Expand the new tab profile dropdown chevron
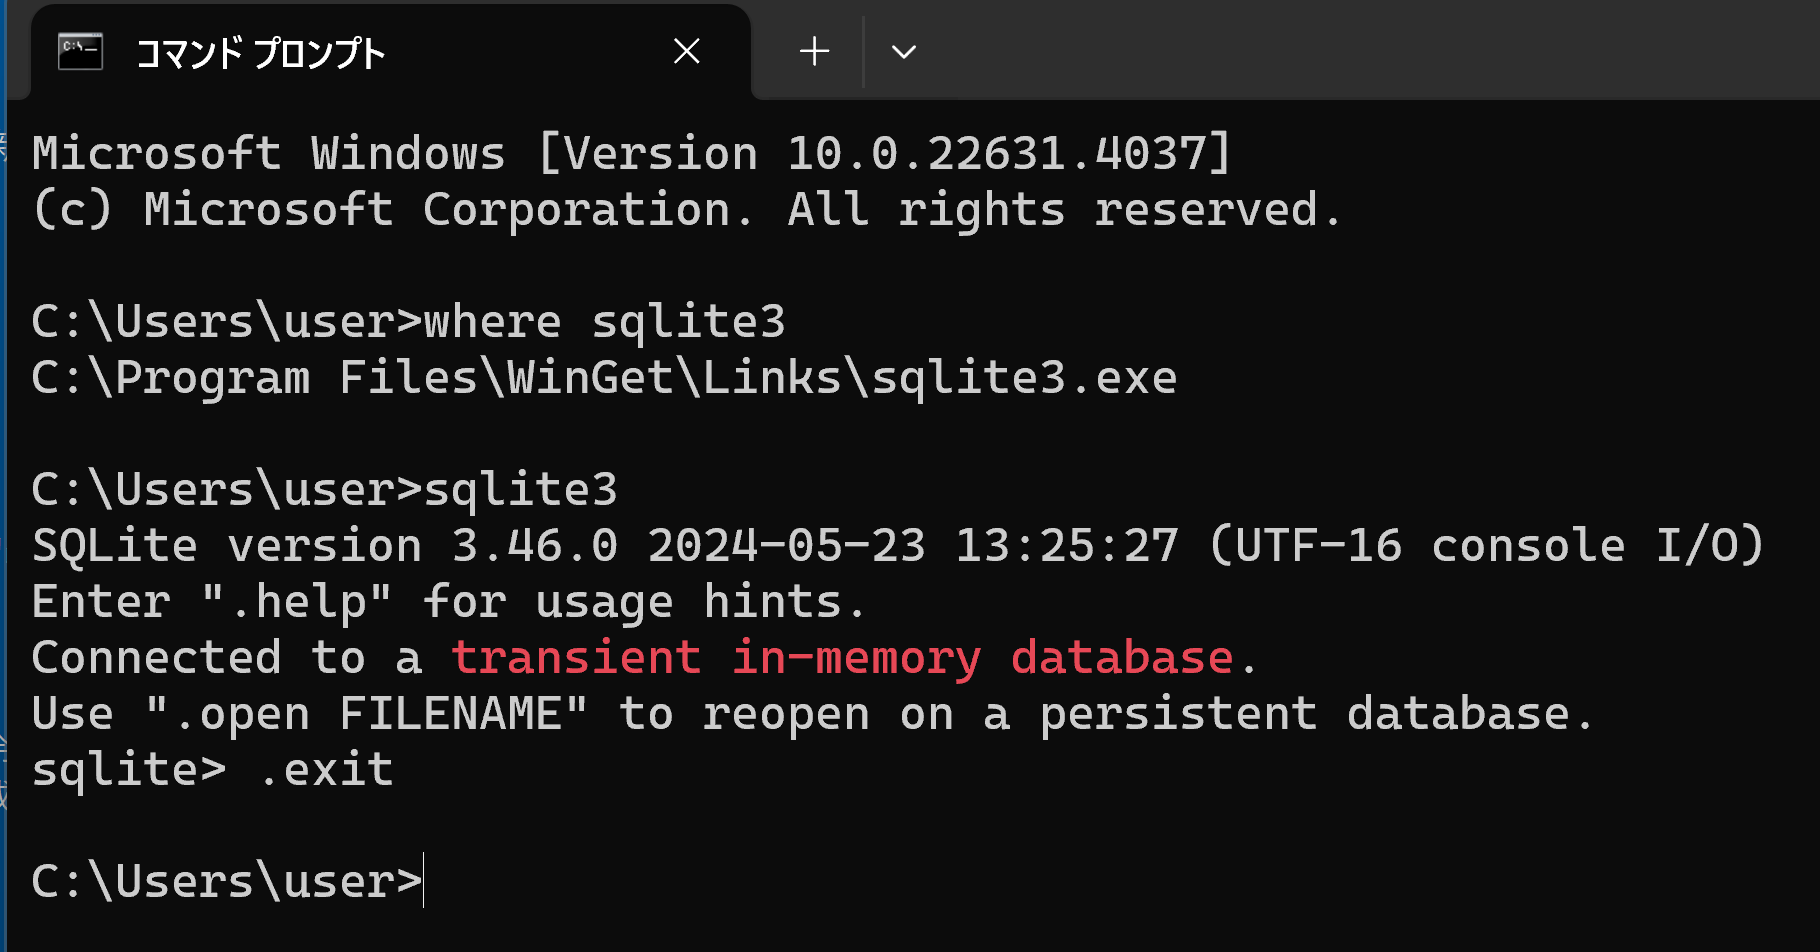The width and height of the screenshot is (1820, 952). click(x=904, y=52)
